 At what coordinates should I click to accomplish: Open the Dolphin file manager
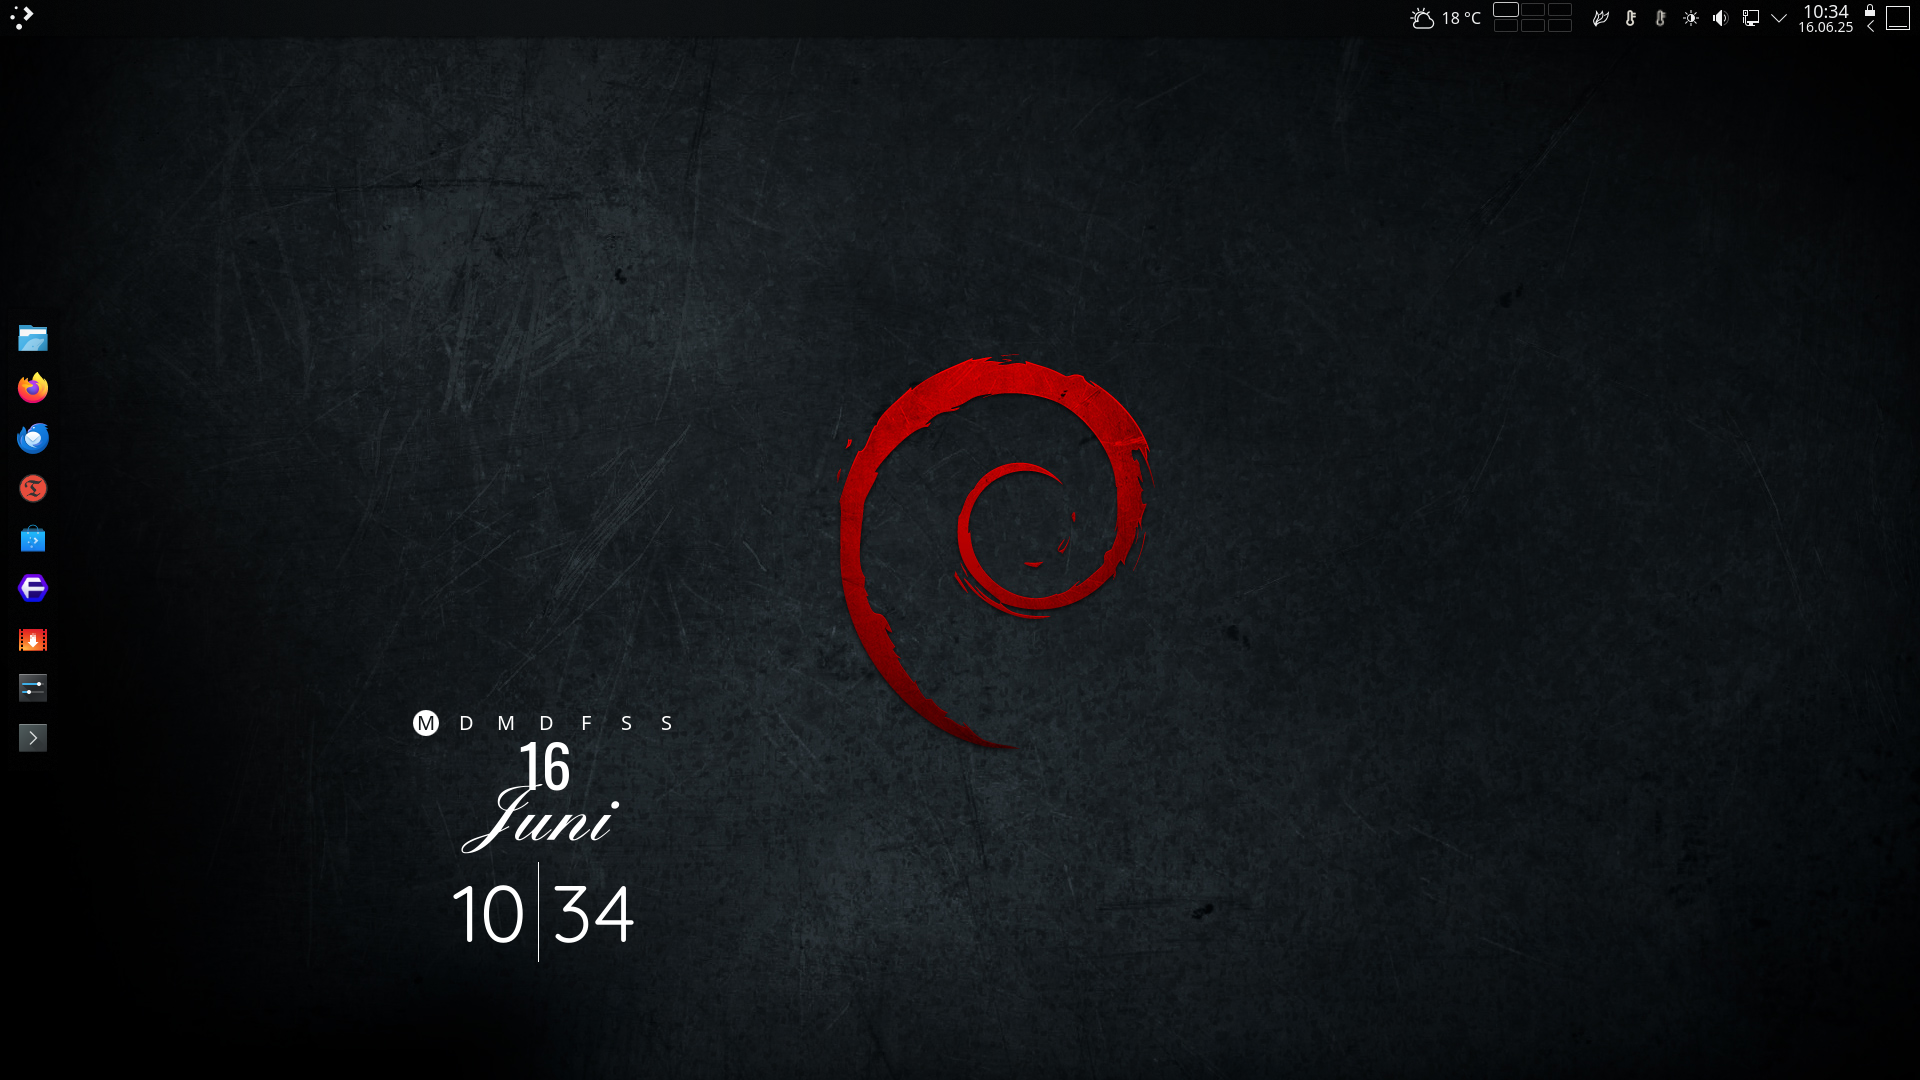pyautogui.click(x=33, y=338)
